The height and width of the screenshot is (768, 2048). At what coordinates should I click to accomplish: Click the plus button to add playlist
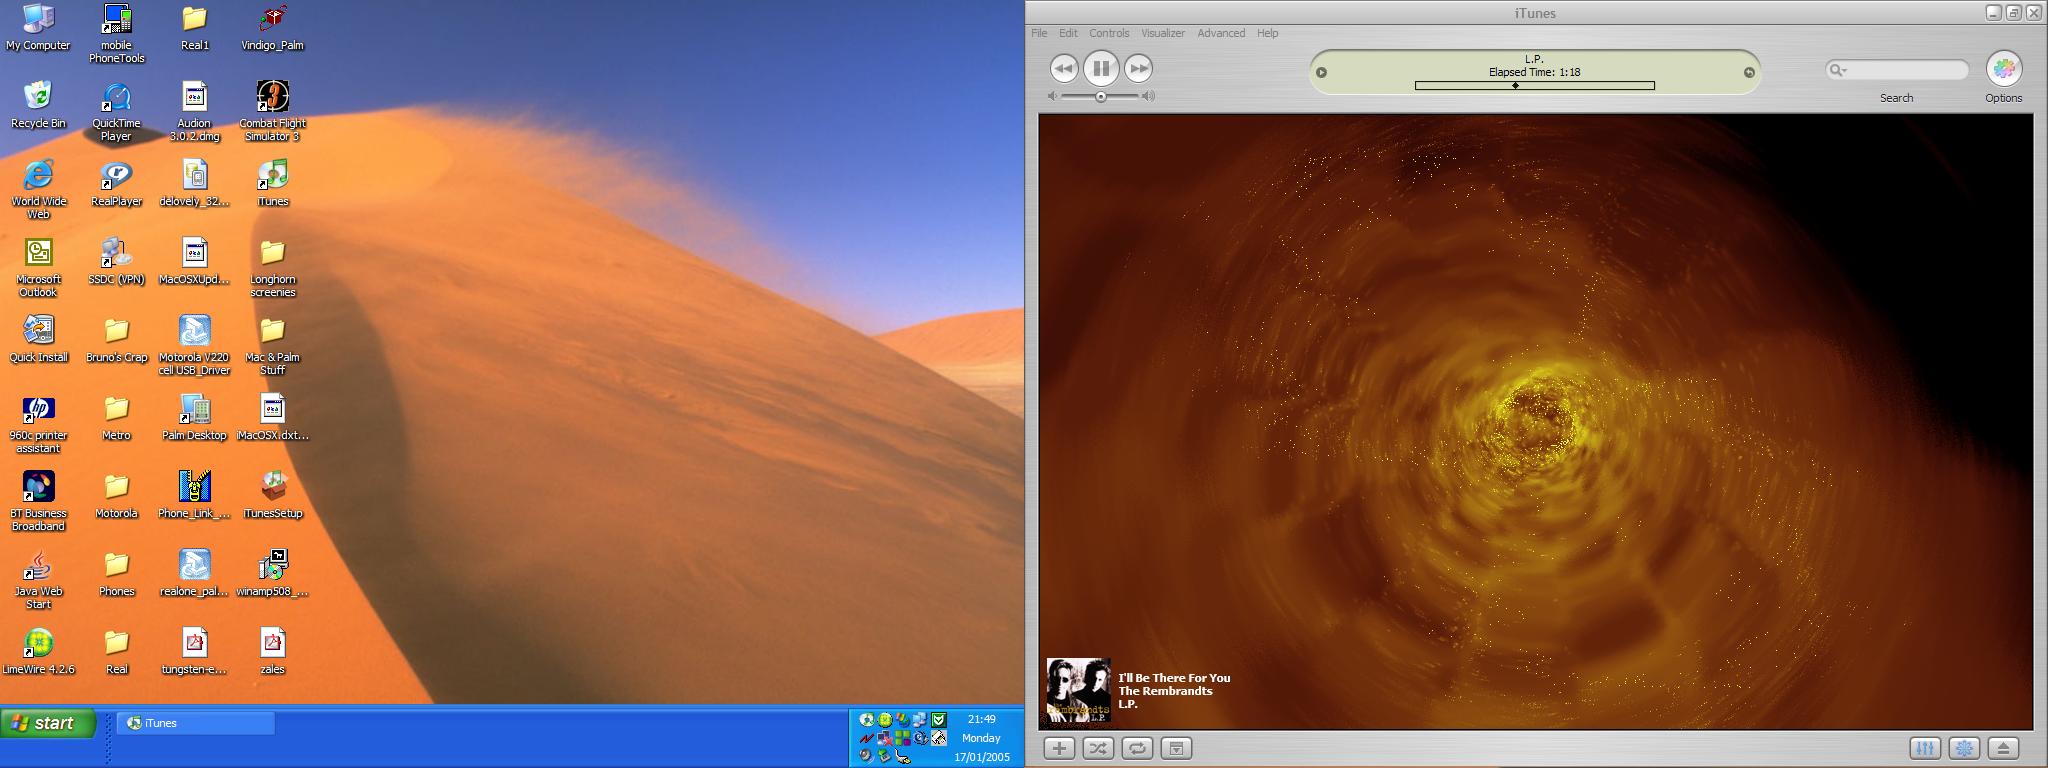click(1059, 748)
